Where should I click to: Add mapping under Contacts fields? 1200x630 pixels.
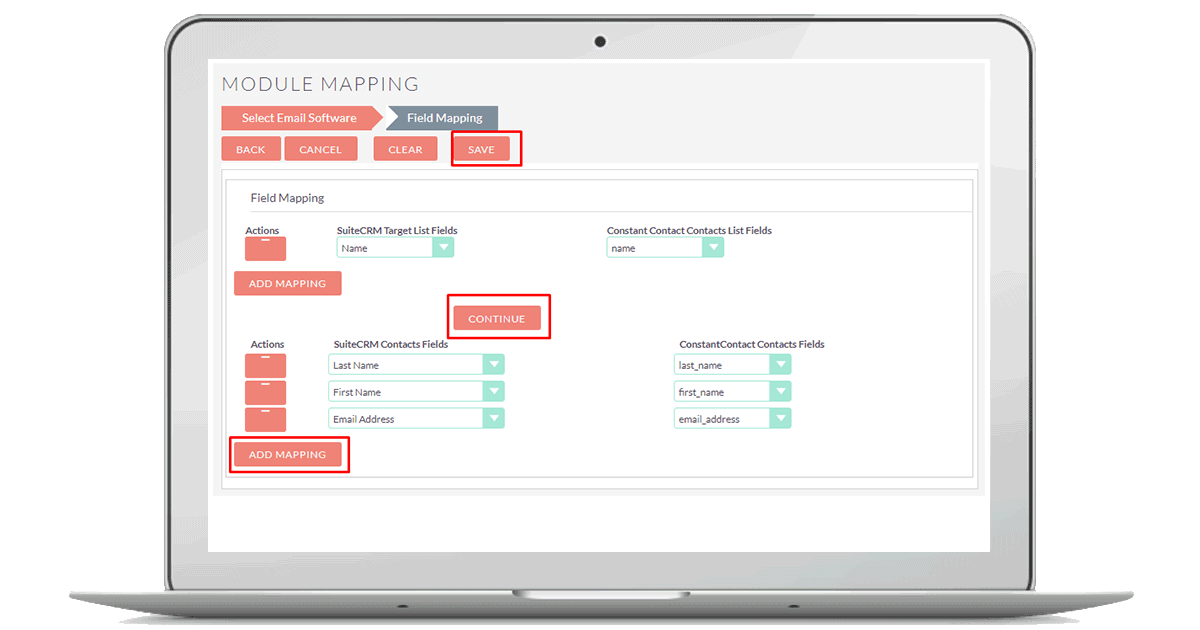tap(288, 454)
